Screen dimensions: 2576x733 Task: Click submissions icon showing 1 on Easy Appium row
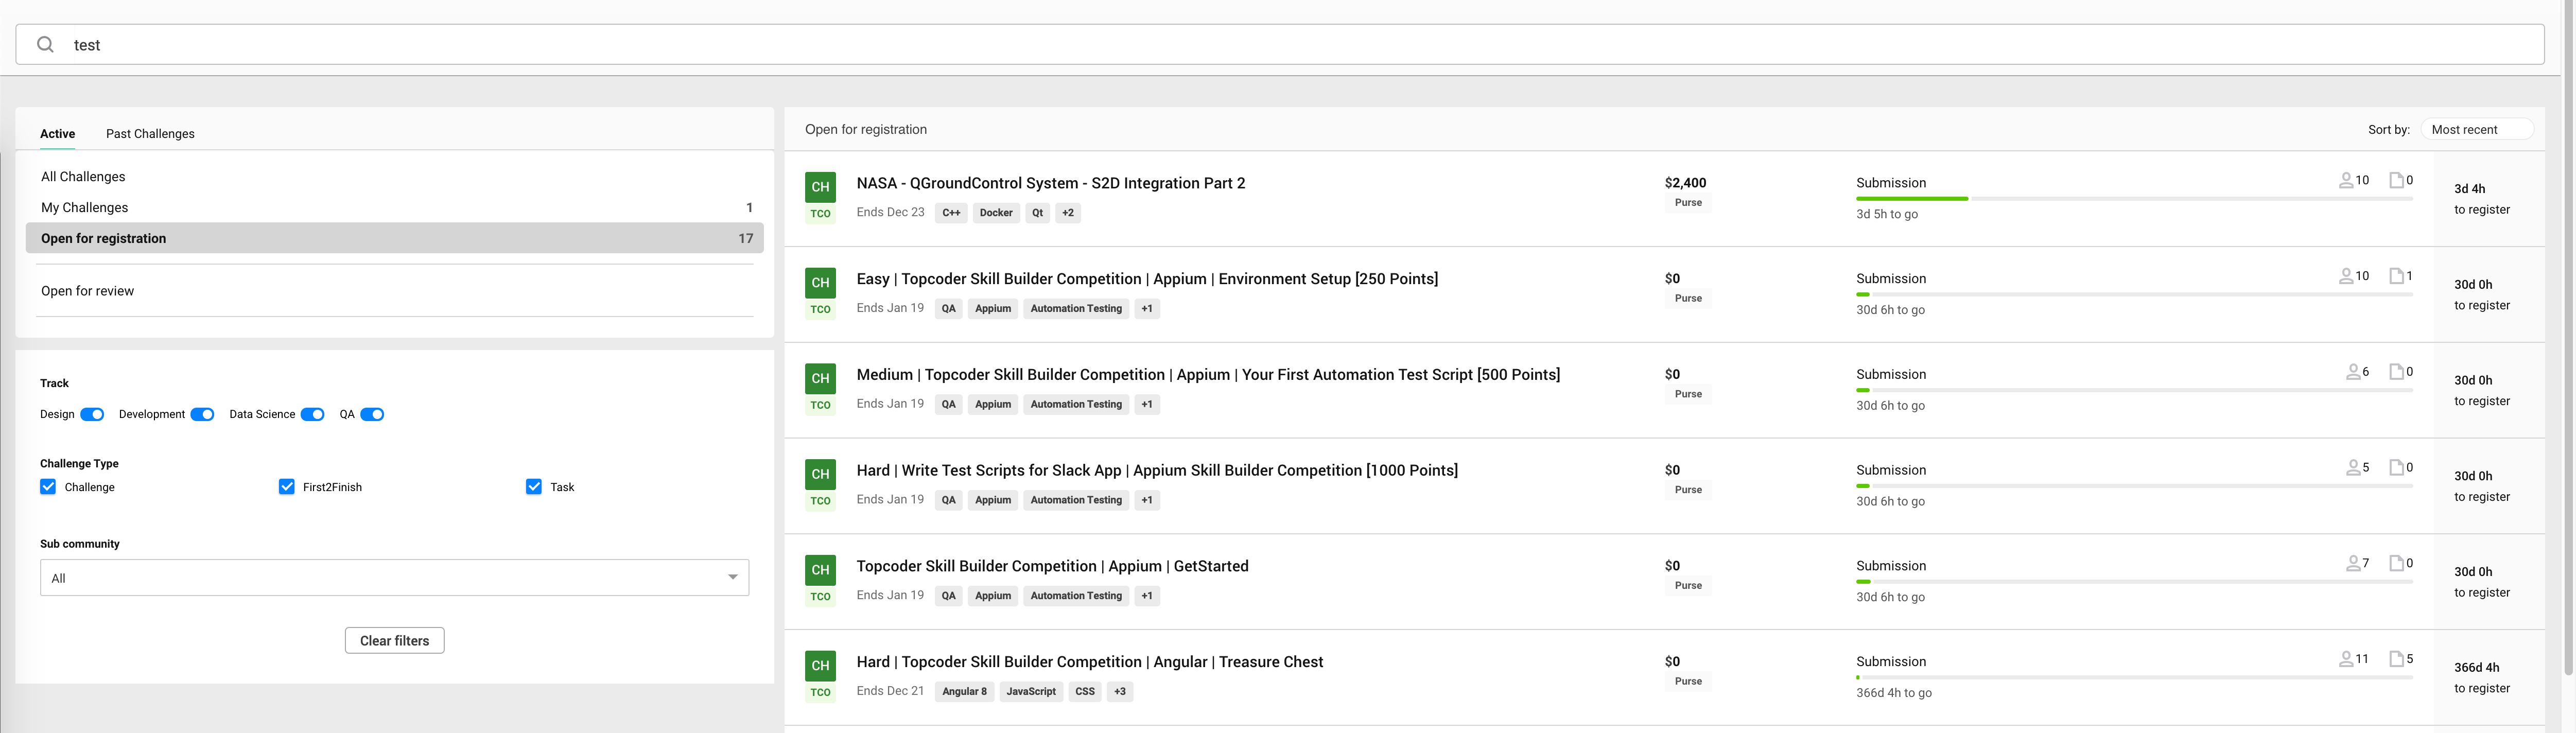click(x=2396, y=276)
